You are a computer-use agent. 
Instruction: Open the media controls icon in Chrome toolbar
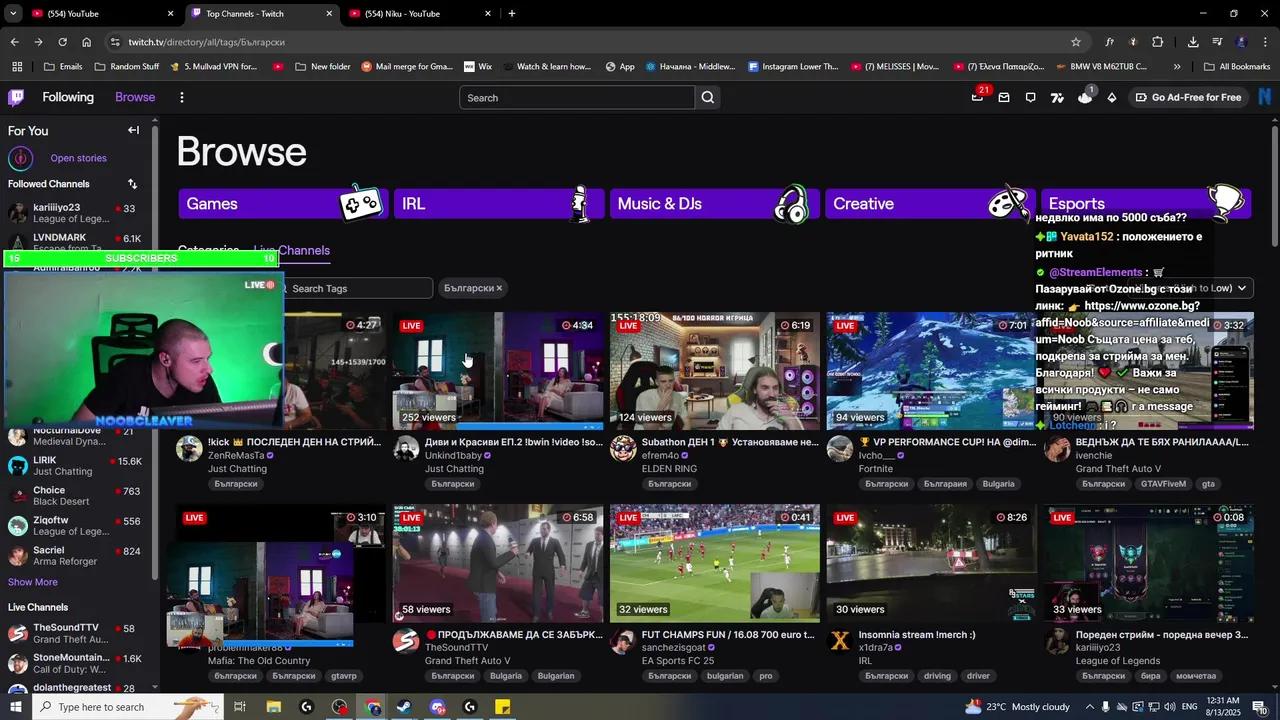(1218, 42)
